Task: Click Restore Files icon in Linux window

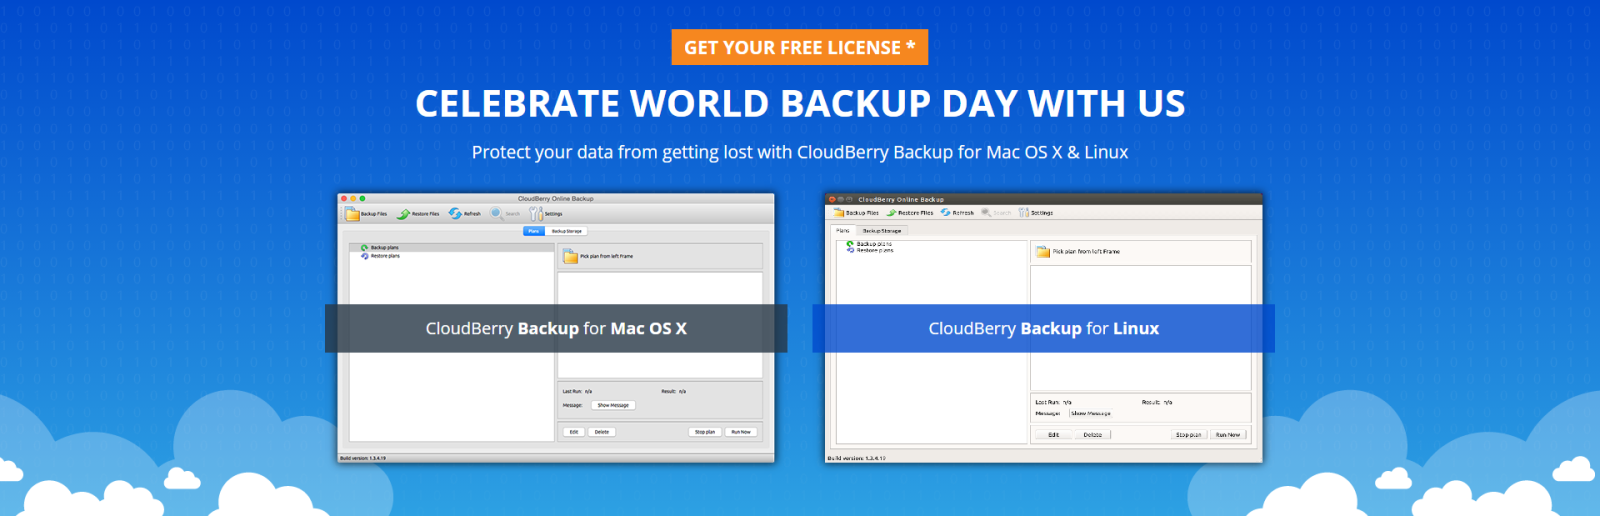Action: (x=891, y=213)
